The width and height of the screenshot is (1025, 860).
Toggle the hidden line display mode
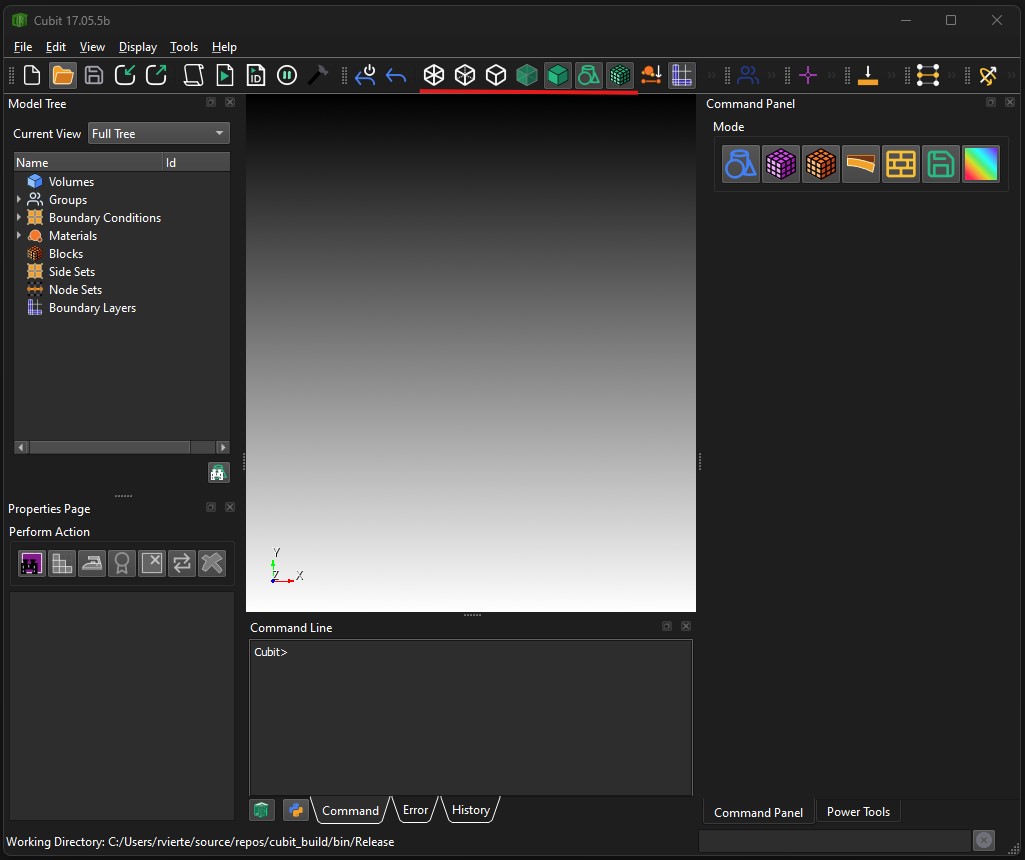464,75
